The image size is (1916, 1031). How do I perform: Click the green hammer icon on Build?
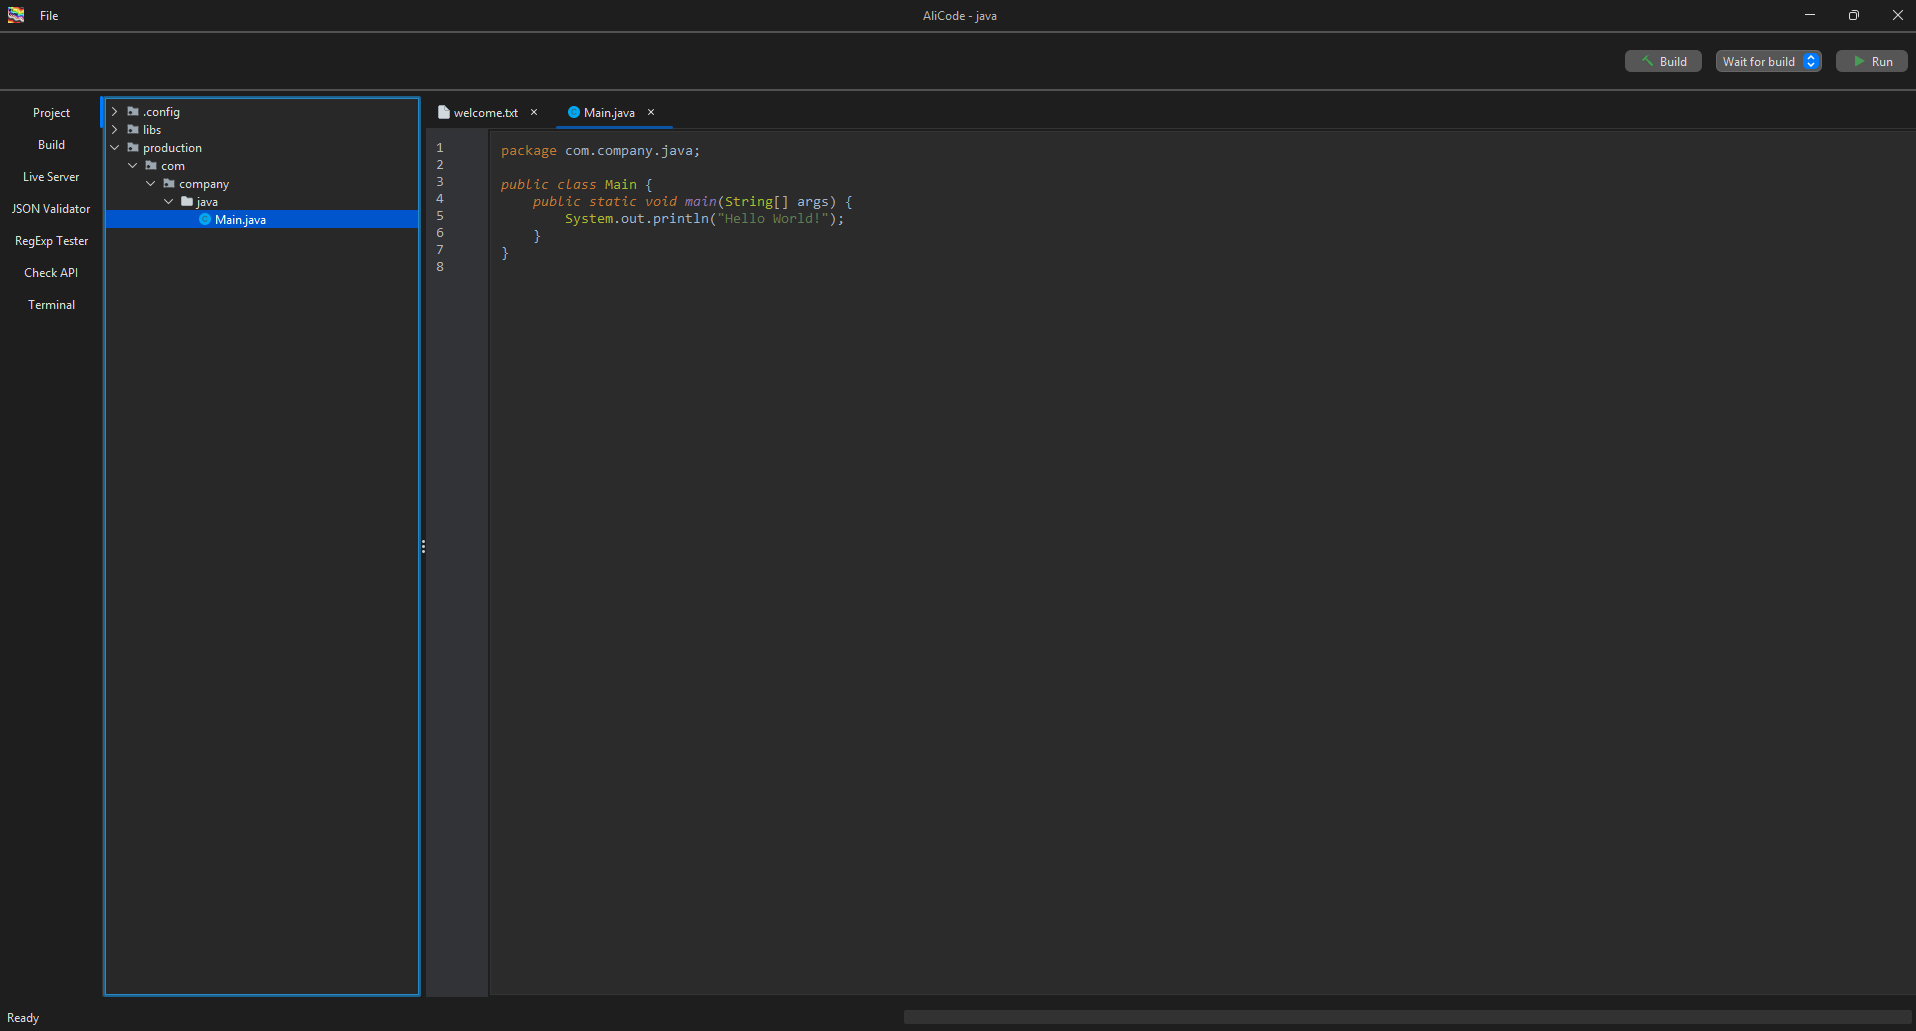pyautogui.click(x=1649, y=61)
